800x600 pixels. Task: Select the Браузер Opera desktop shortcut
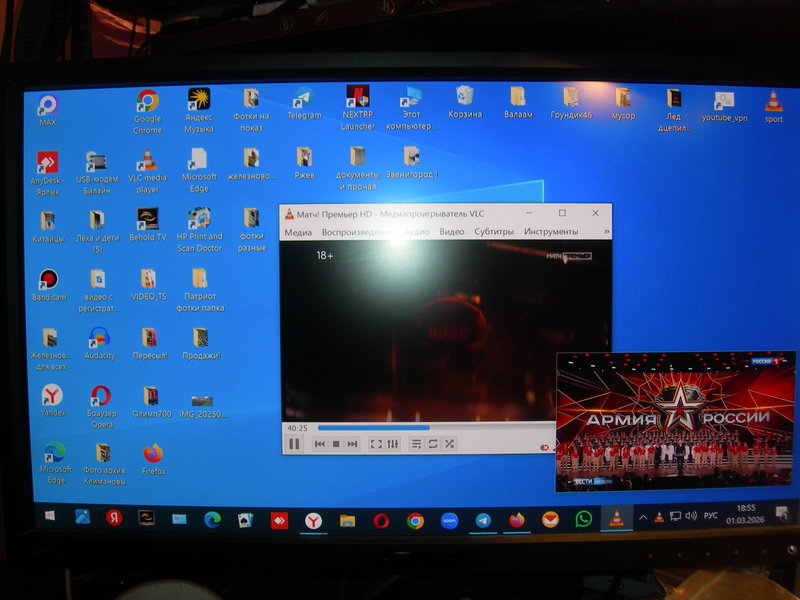pos(102,407)
